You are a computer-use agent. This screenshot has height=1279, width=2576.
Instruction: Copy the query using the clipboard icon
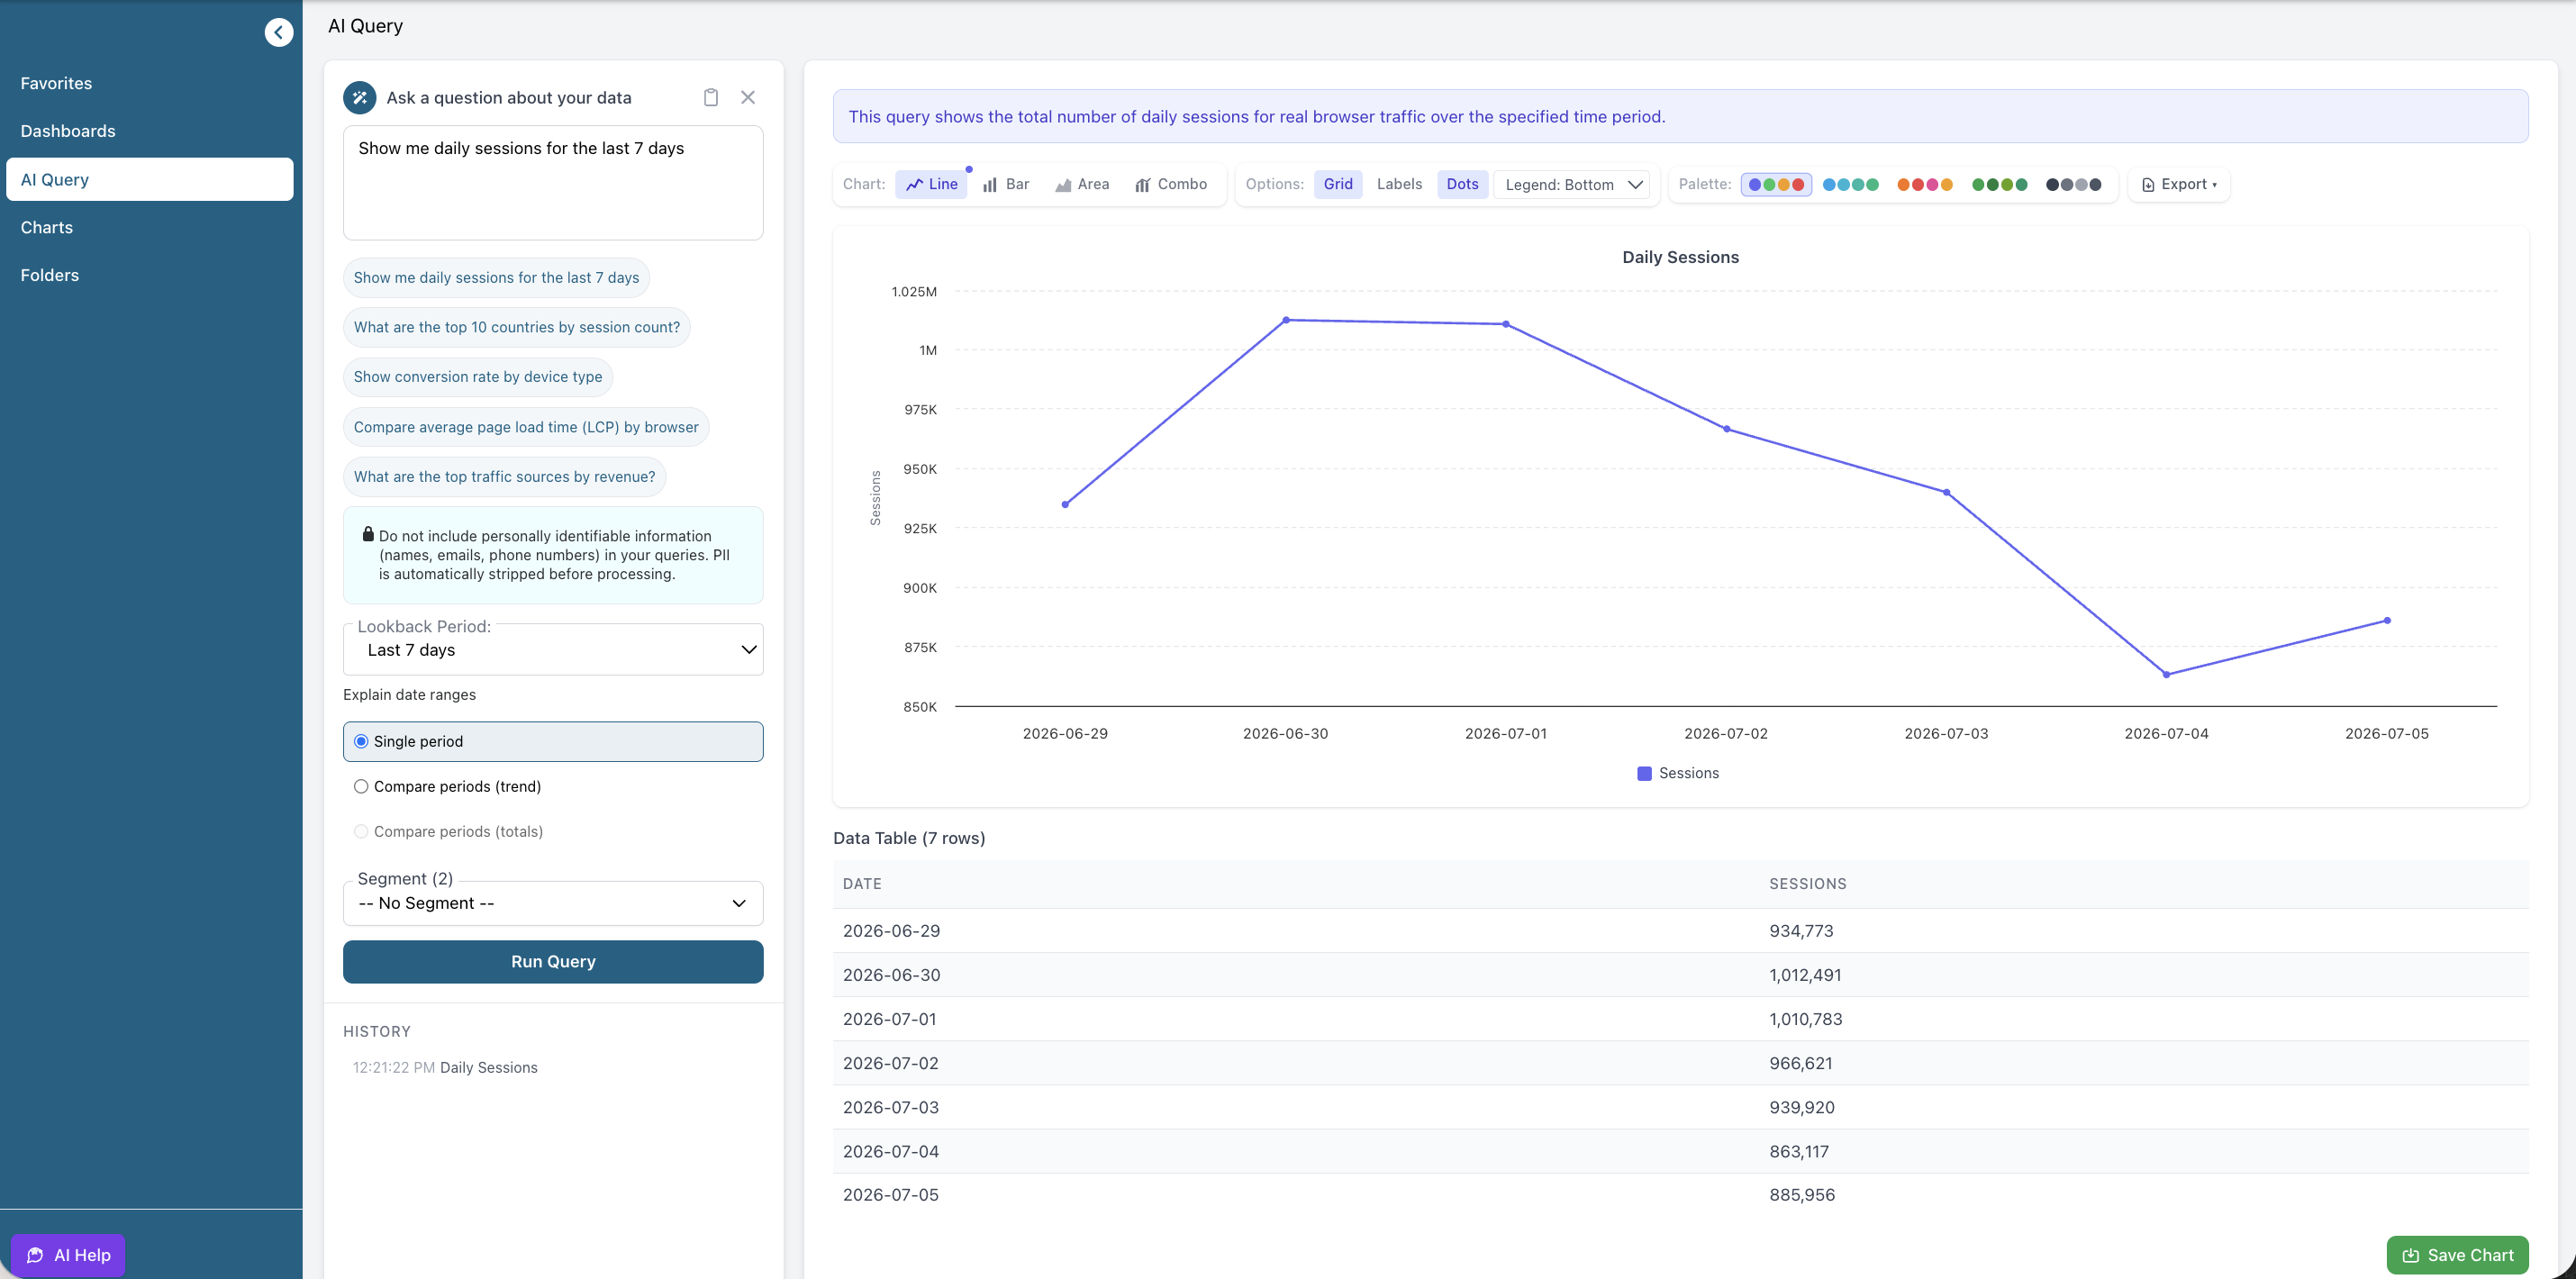711,97
